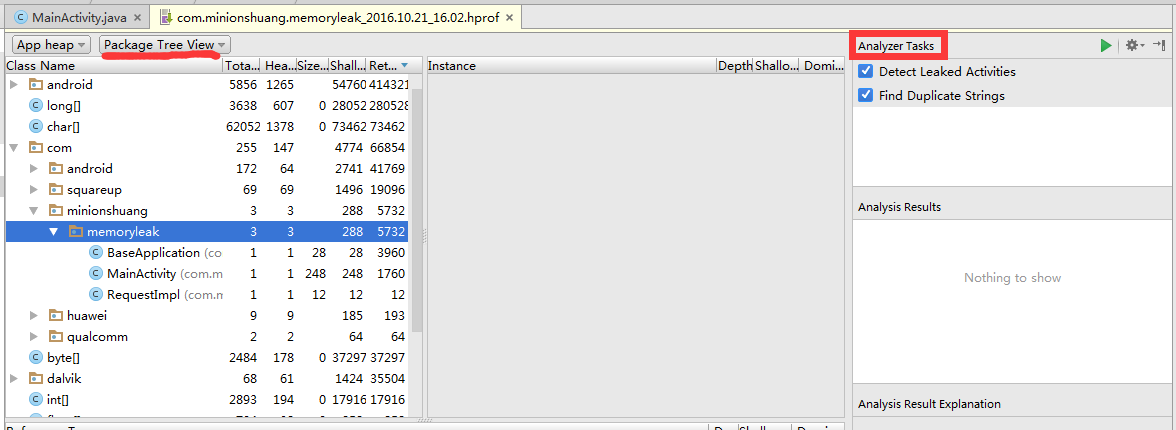Viewport: 1176px width, 430px height.
Task: Click the class tree vertical scrollbar
Action: [416, 210]
